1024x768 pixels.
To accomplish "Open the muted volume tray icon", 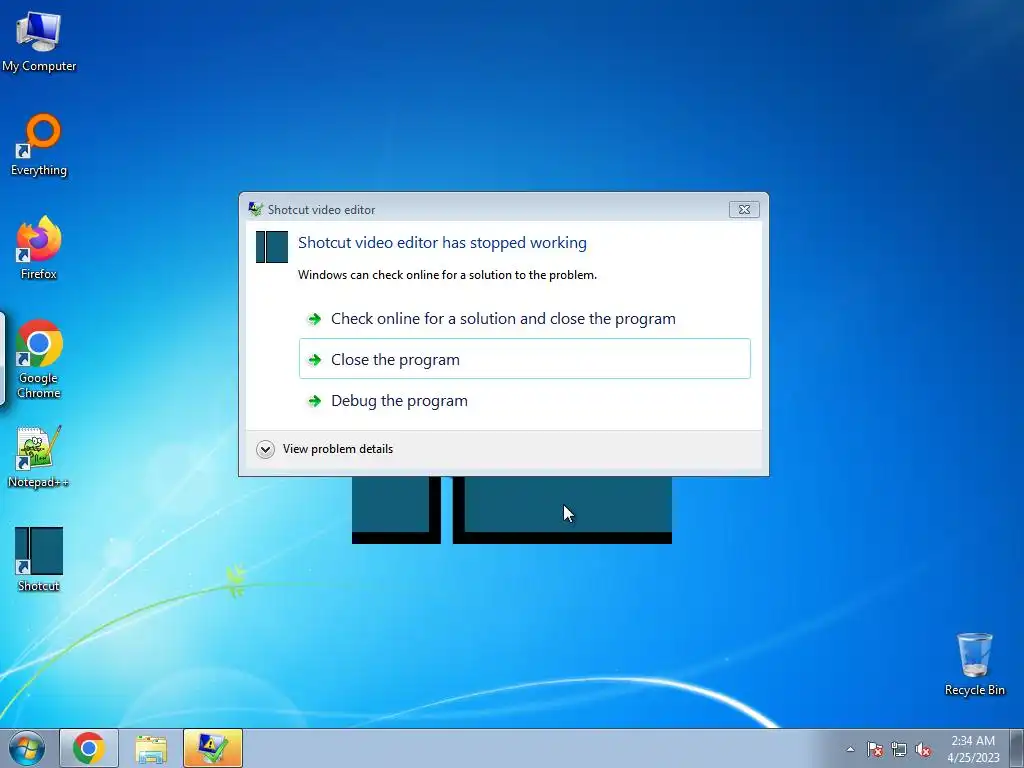I will [923, 749].
